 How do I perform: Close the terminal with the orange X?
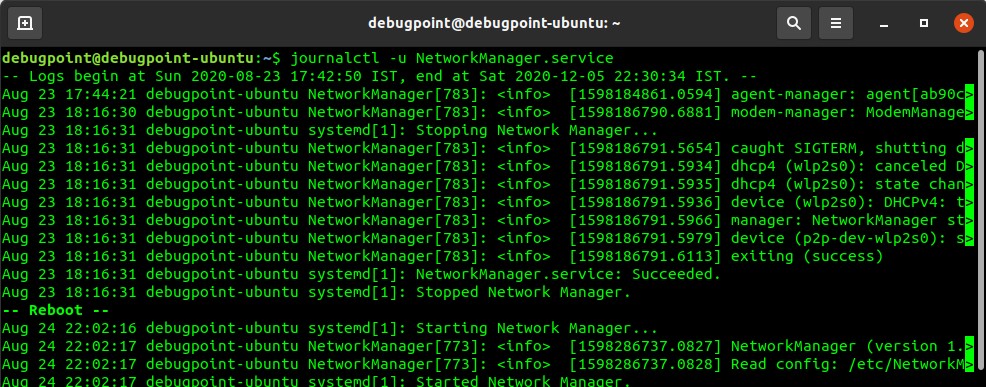pos(963,23)
